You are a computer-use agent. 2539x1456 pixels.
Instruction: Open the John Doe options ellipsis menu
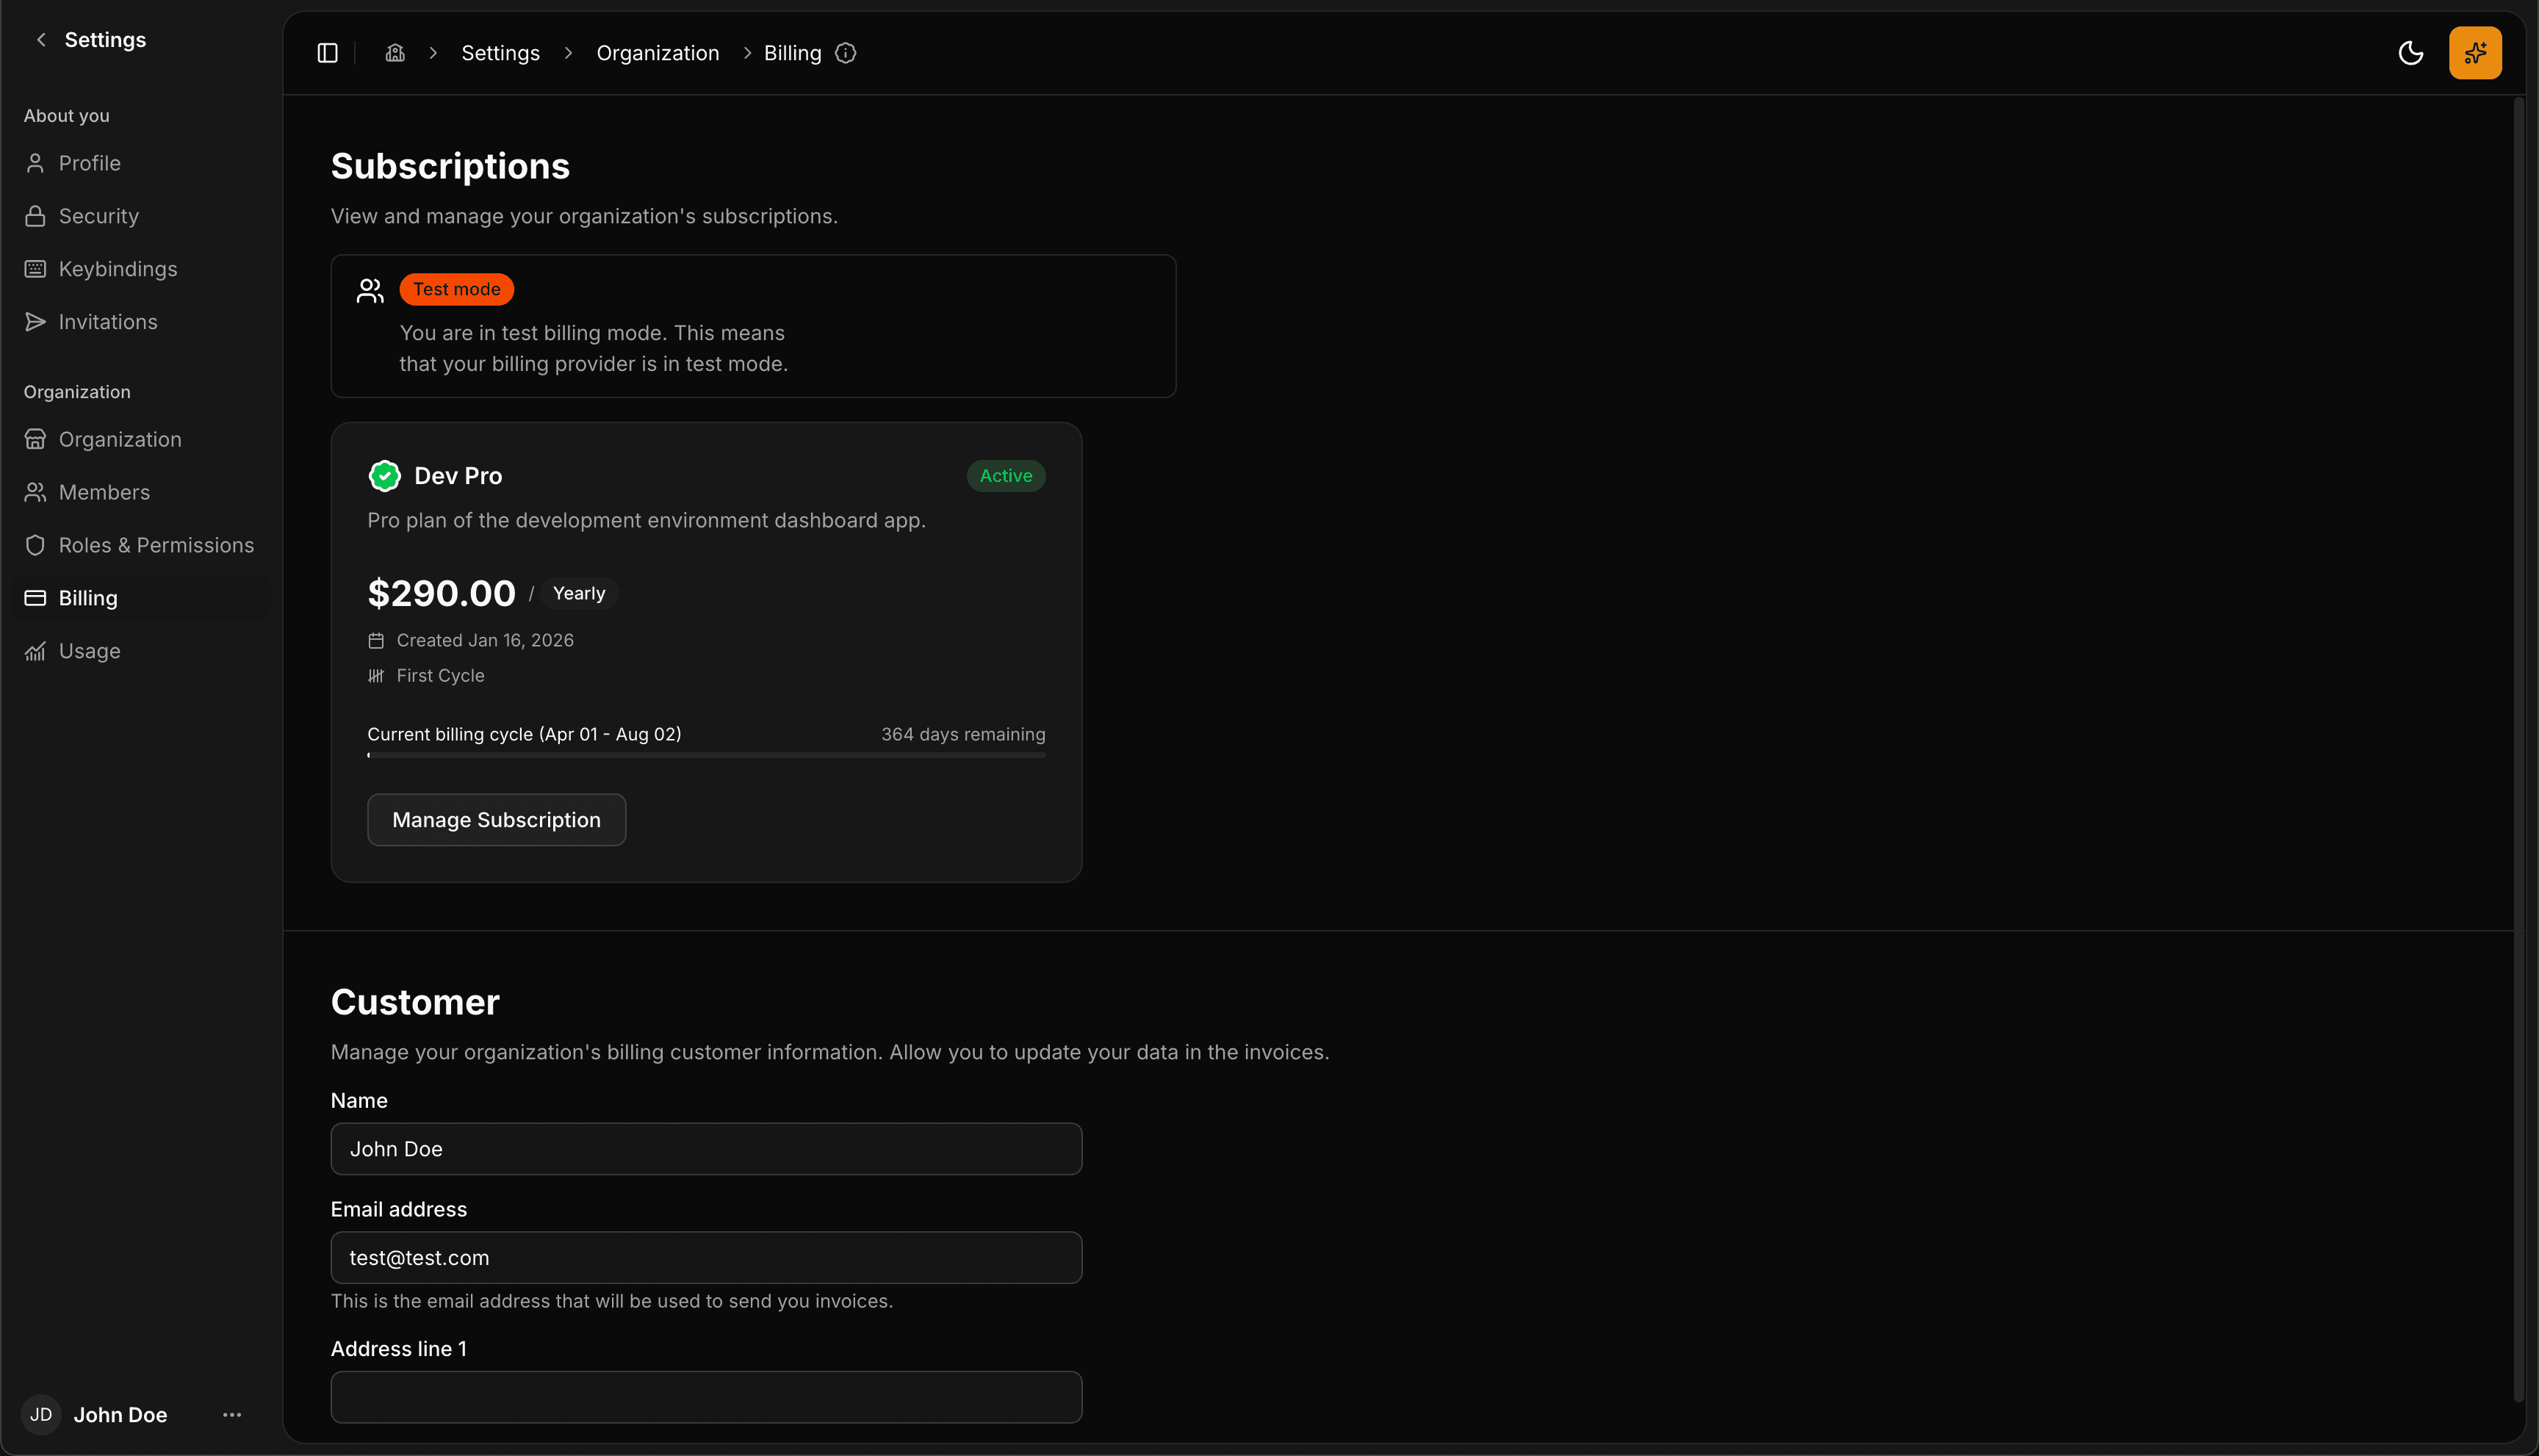coord(231,1414)
